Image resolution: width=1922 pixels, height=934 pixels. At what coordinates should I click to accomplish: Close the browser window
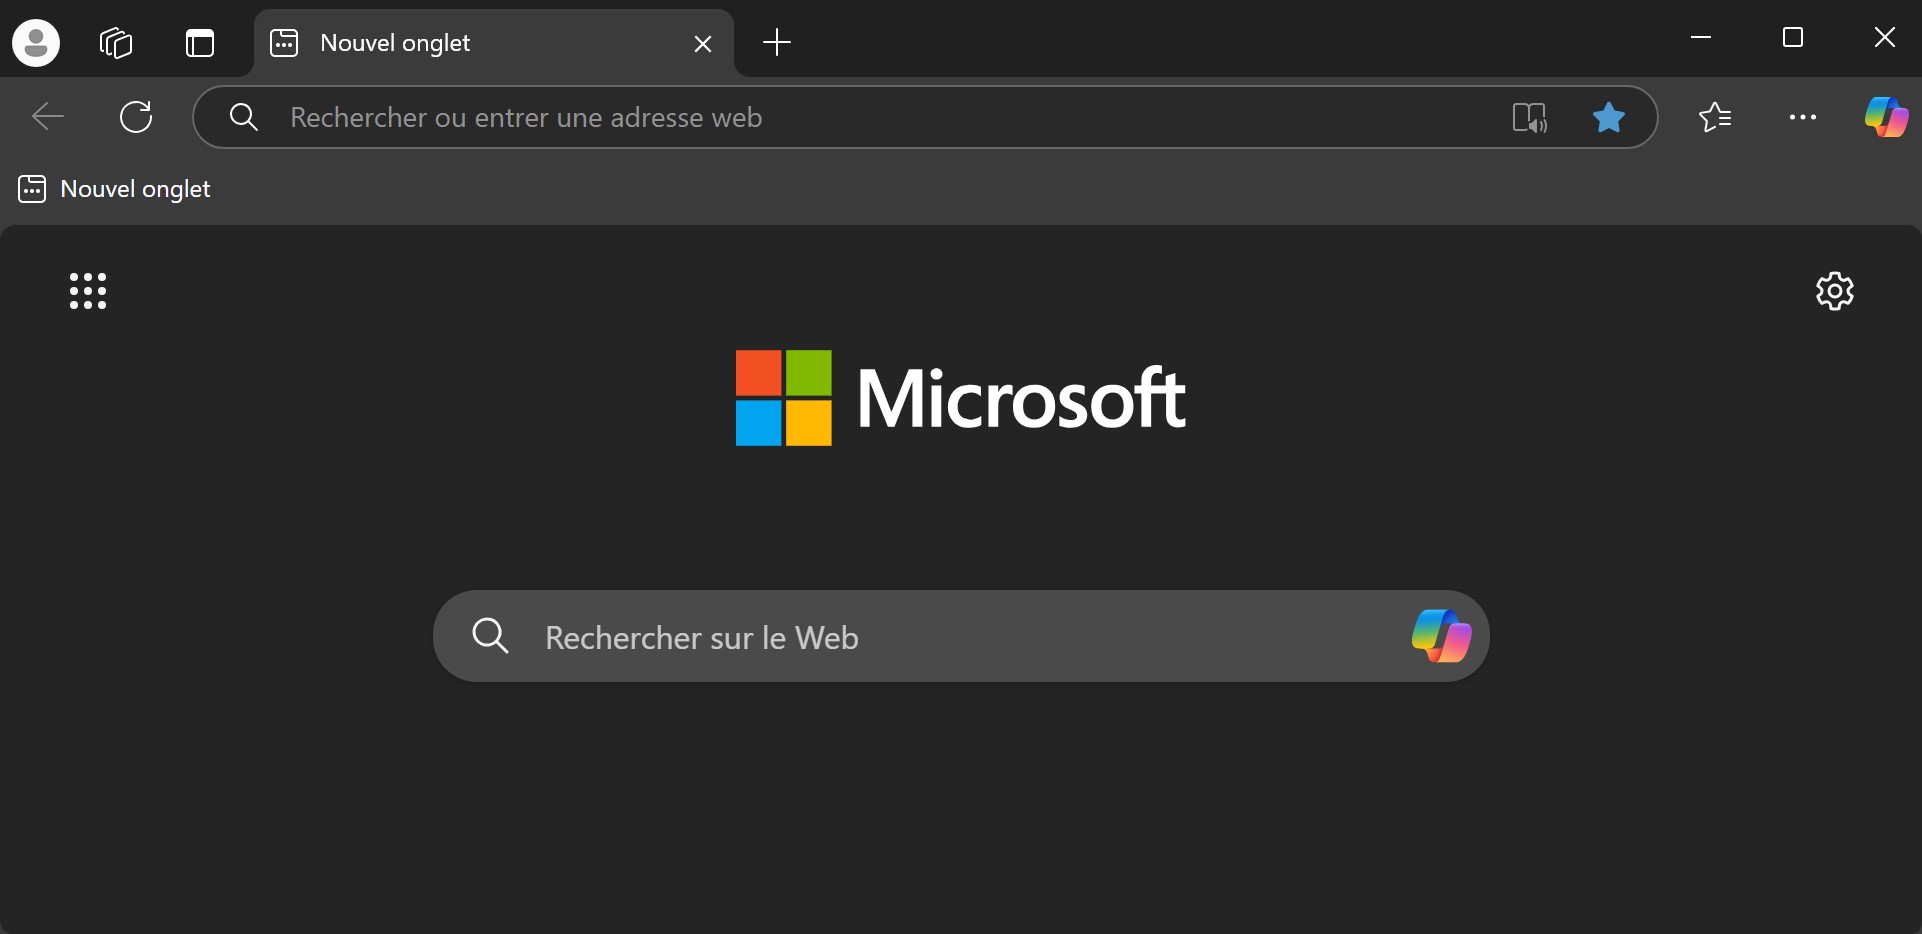coord(1885,38)
